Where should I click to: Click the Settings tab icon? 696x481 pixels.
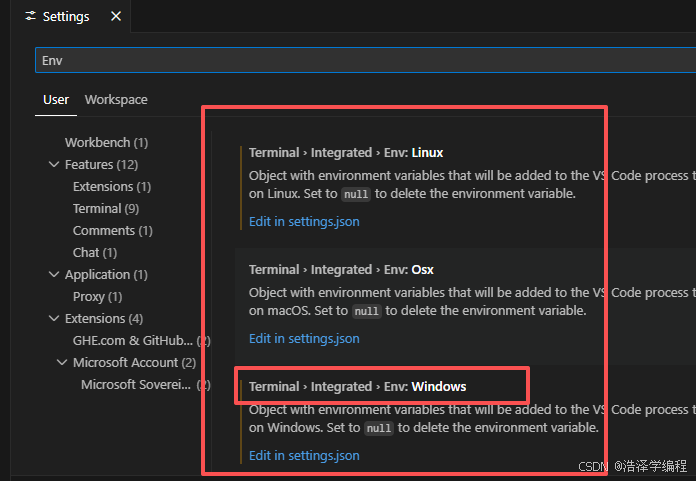click(x=31, y=16)
